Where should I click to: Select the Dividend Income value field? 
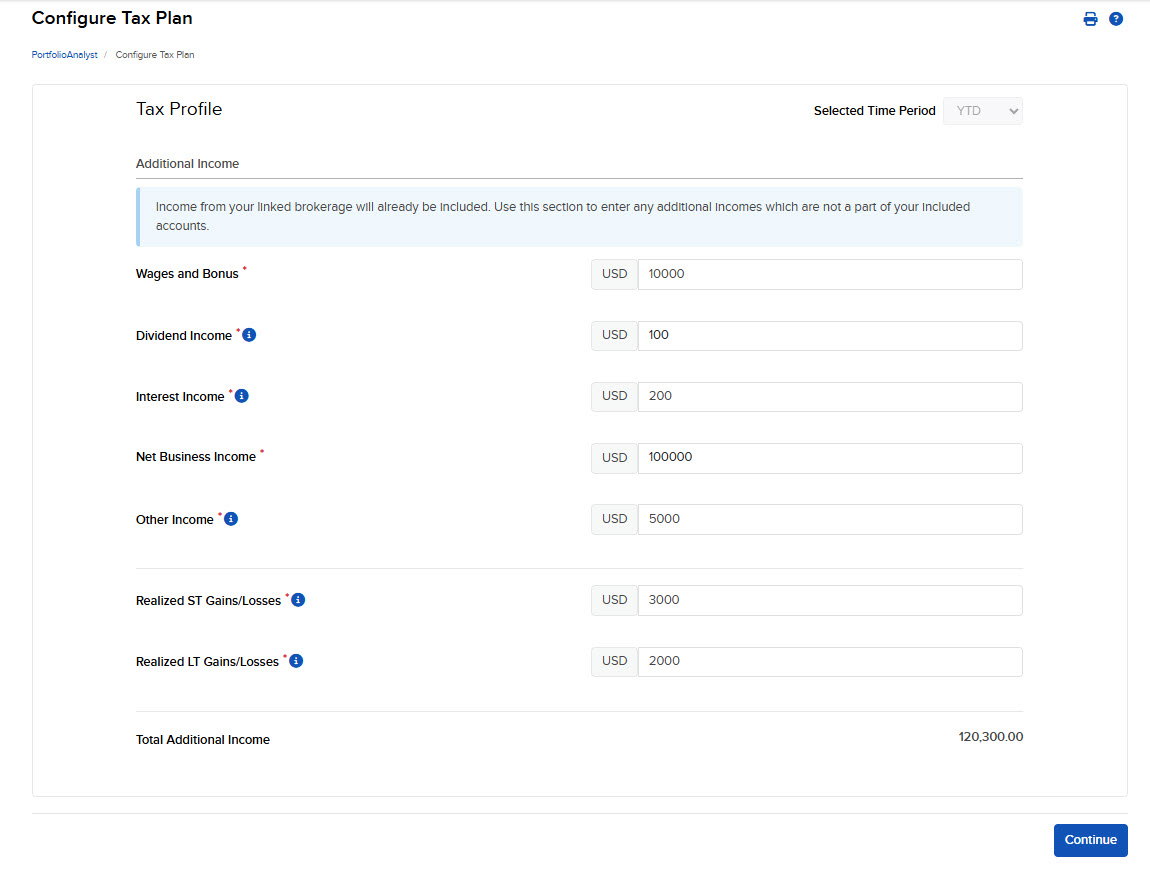pos(830,335)
